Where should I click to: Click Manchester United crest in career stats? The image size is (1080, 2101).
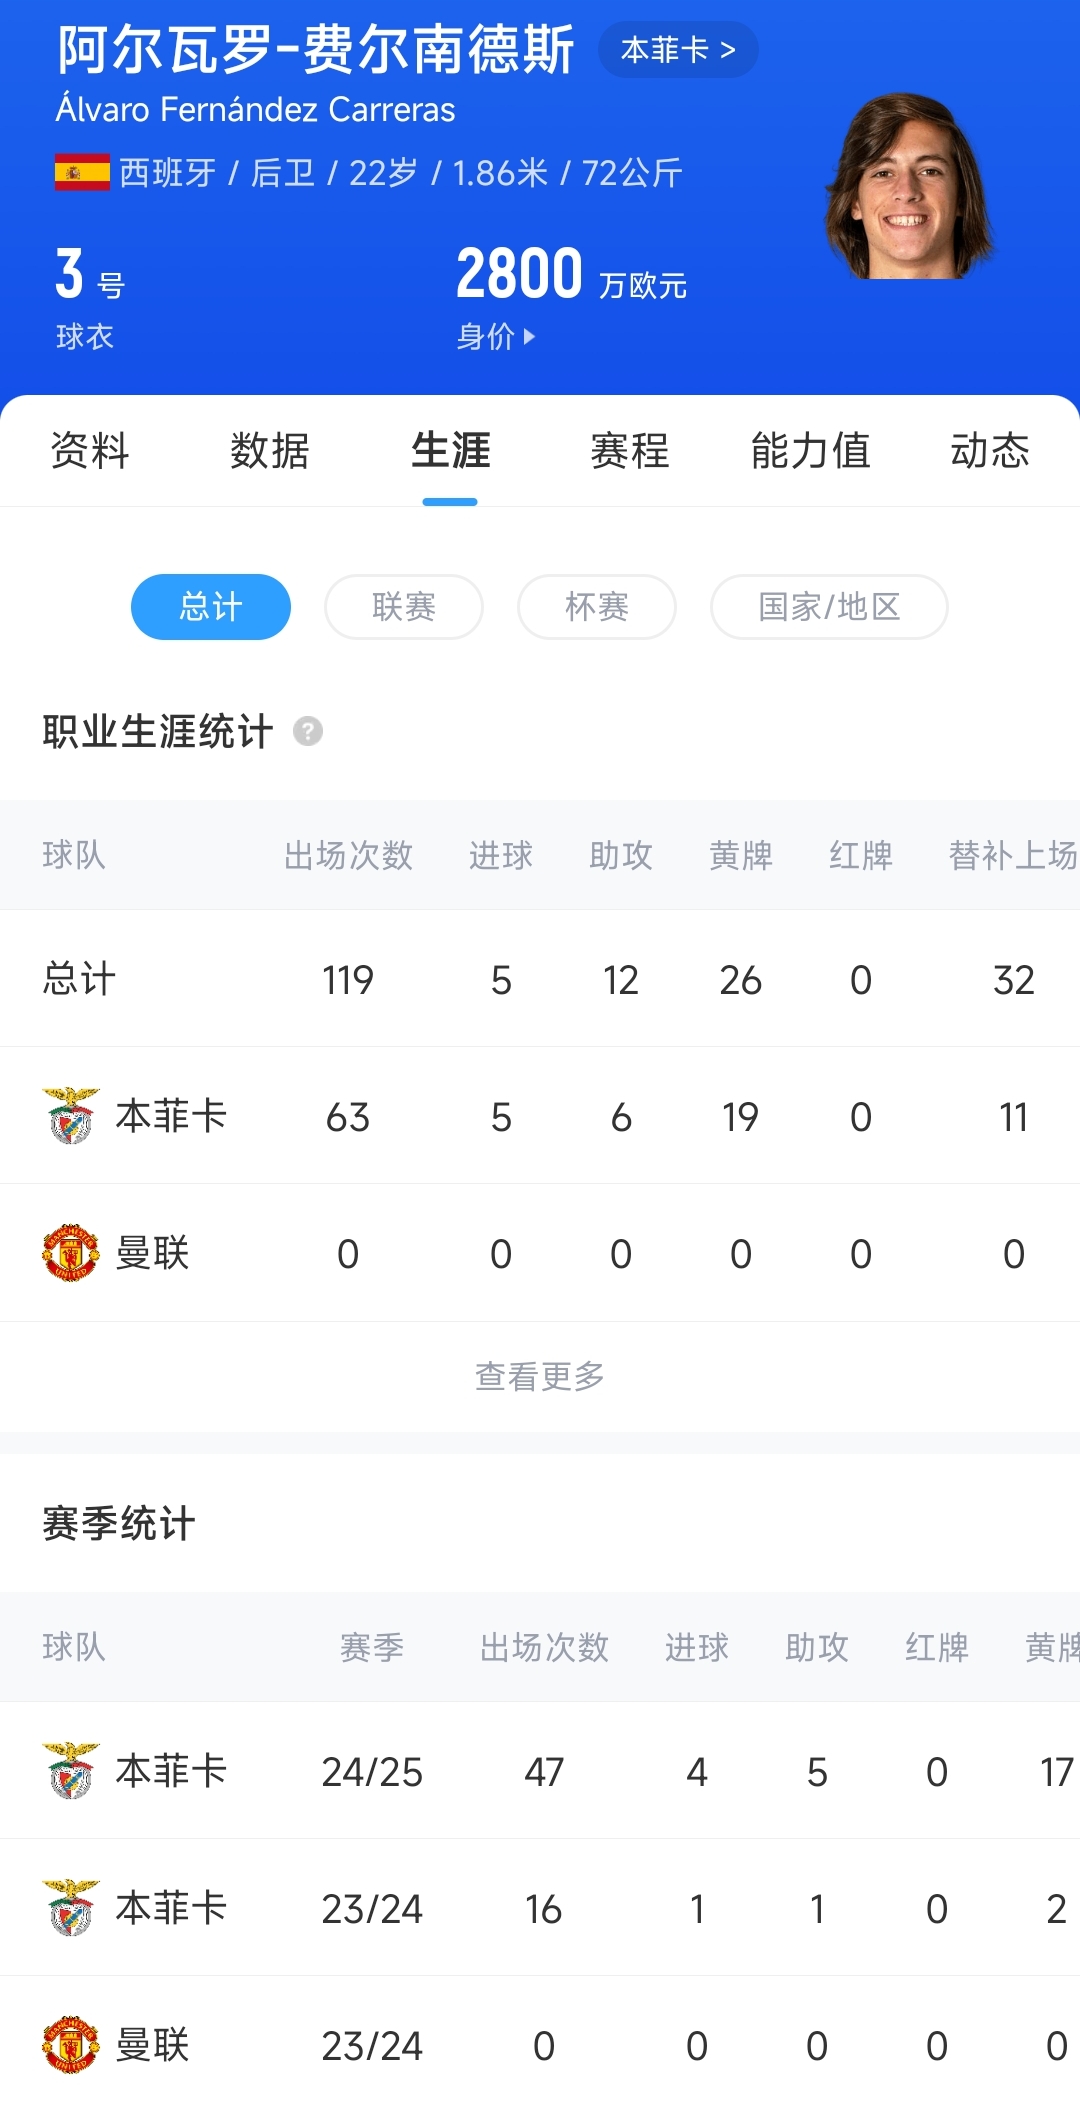pyautogui.click(x=71, y=1253)
